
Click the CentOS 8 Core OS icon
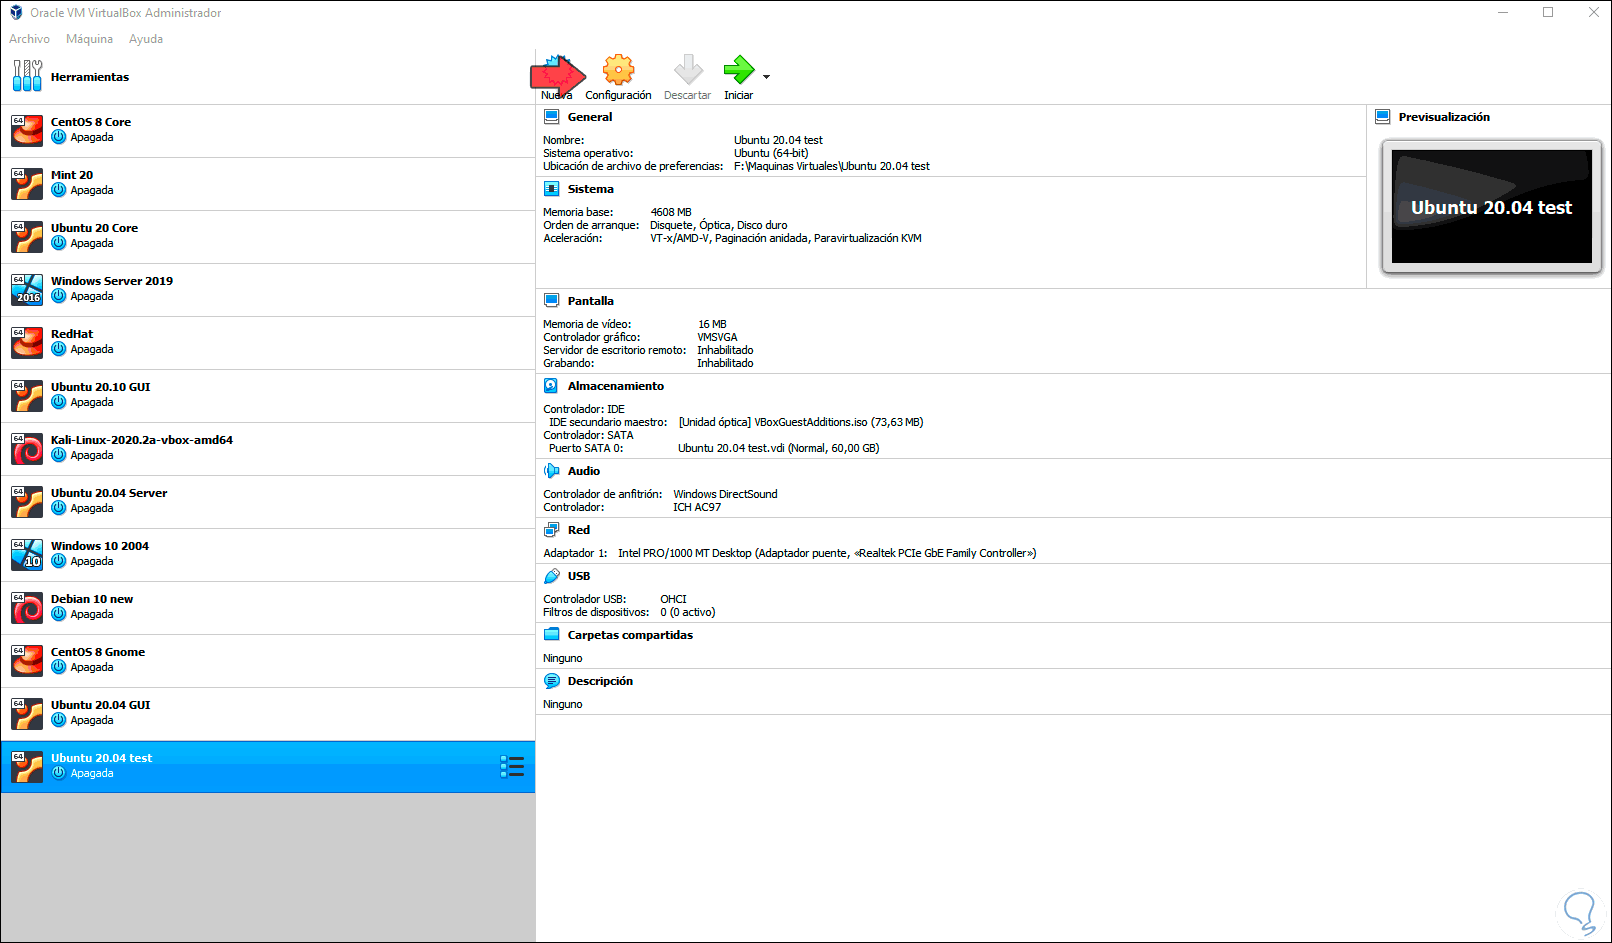pos(27,130)
